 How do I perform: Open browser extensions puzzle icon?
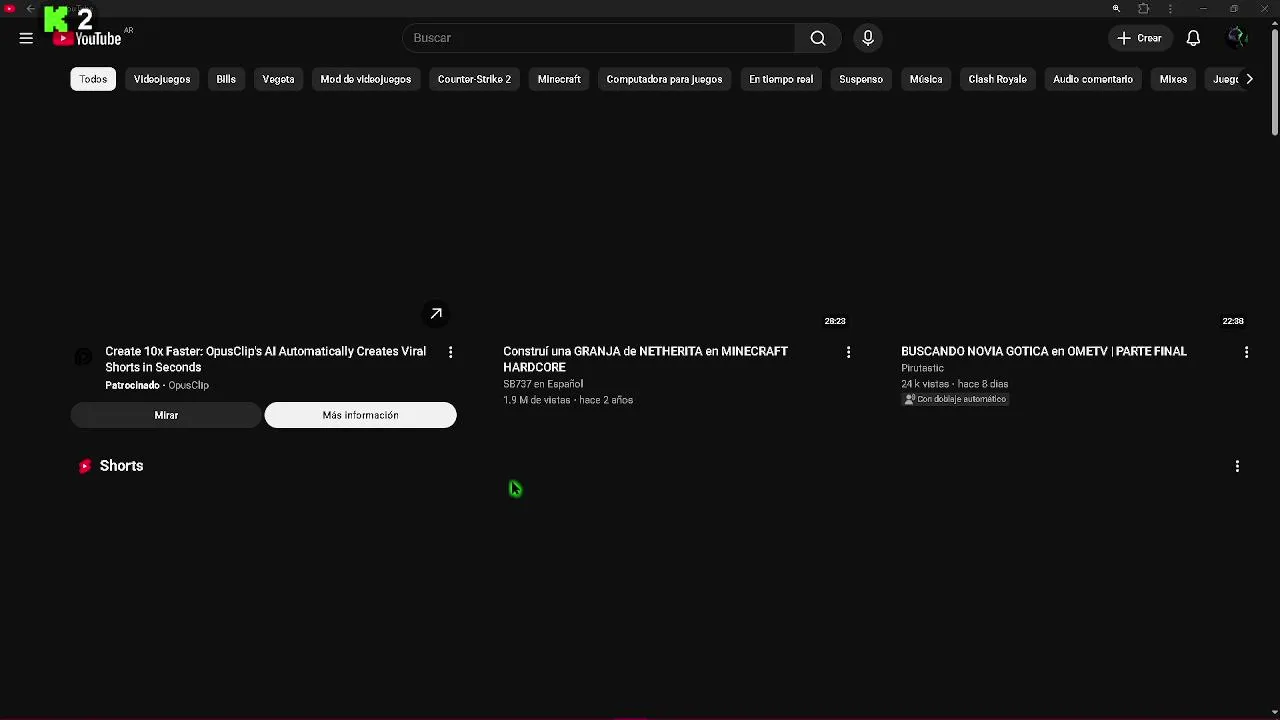coord(1144,9)
